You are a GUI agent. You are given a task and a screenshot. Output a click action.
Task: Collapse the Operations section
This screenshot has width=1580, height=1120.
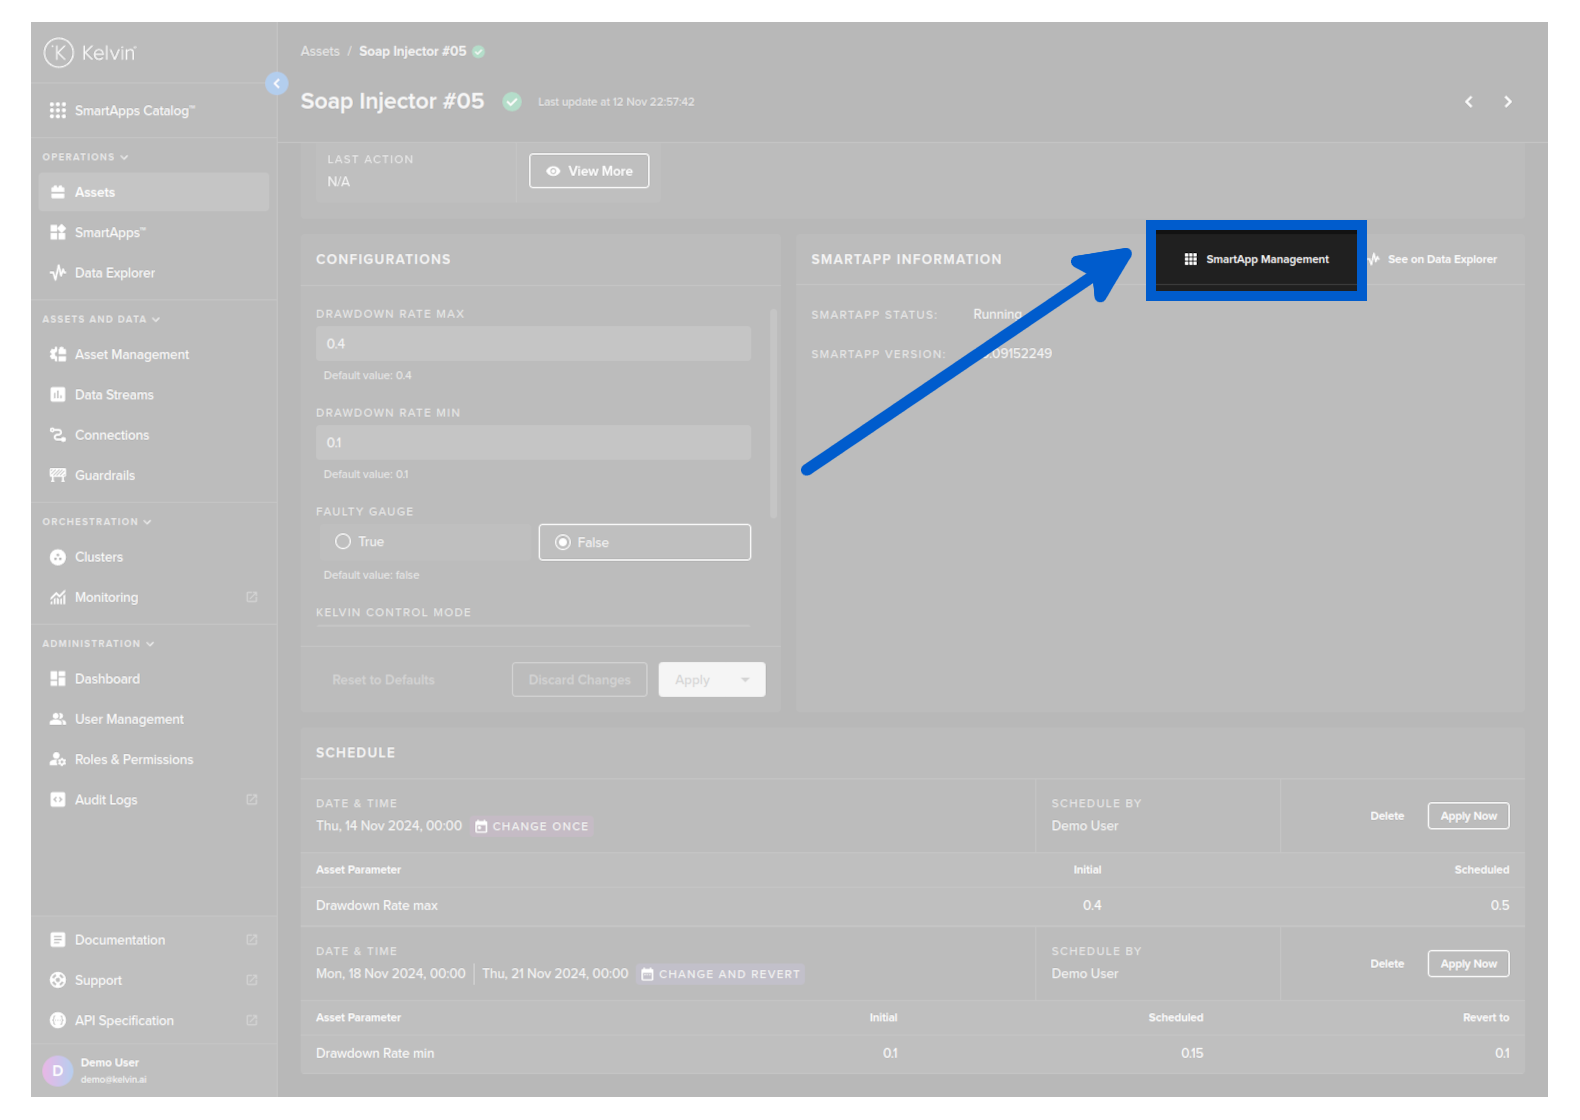click(124, 158)
